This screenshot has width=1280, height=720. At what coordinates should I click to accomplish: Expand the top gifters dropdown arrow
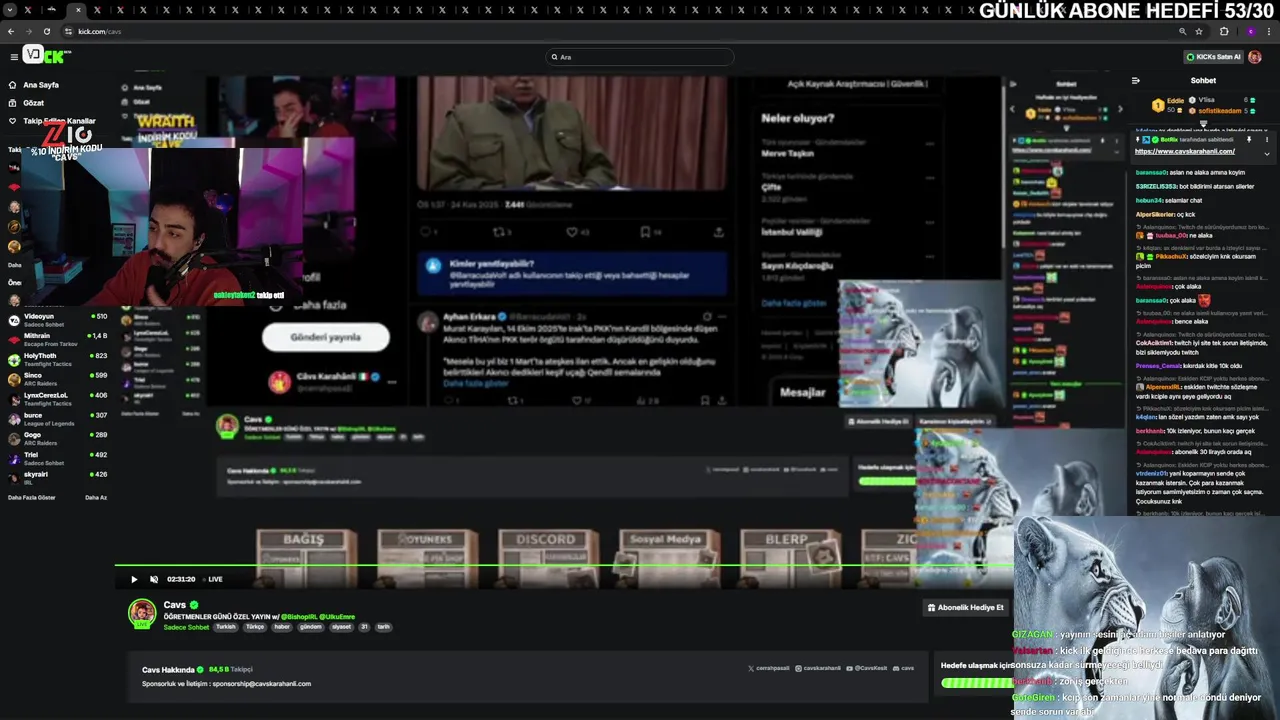click(x=1204, y=124)
